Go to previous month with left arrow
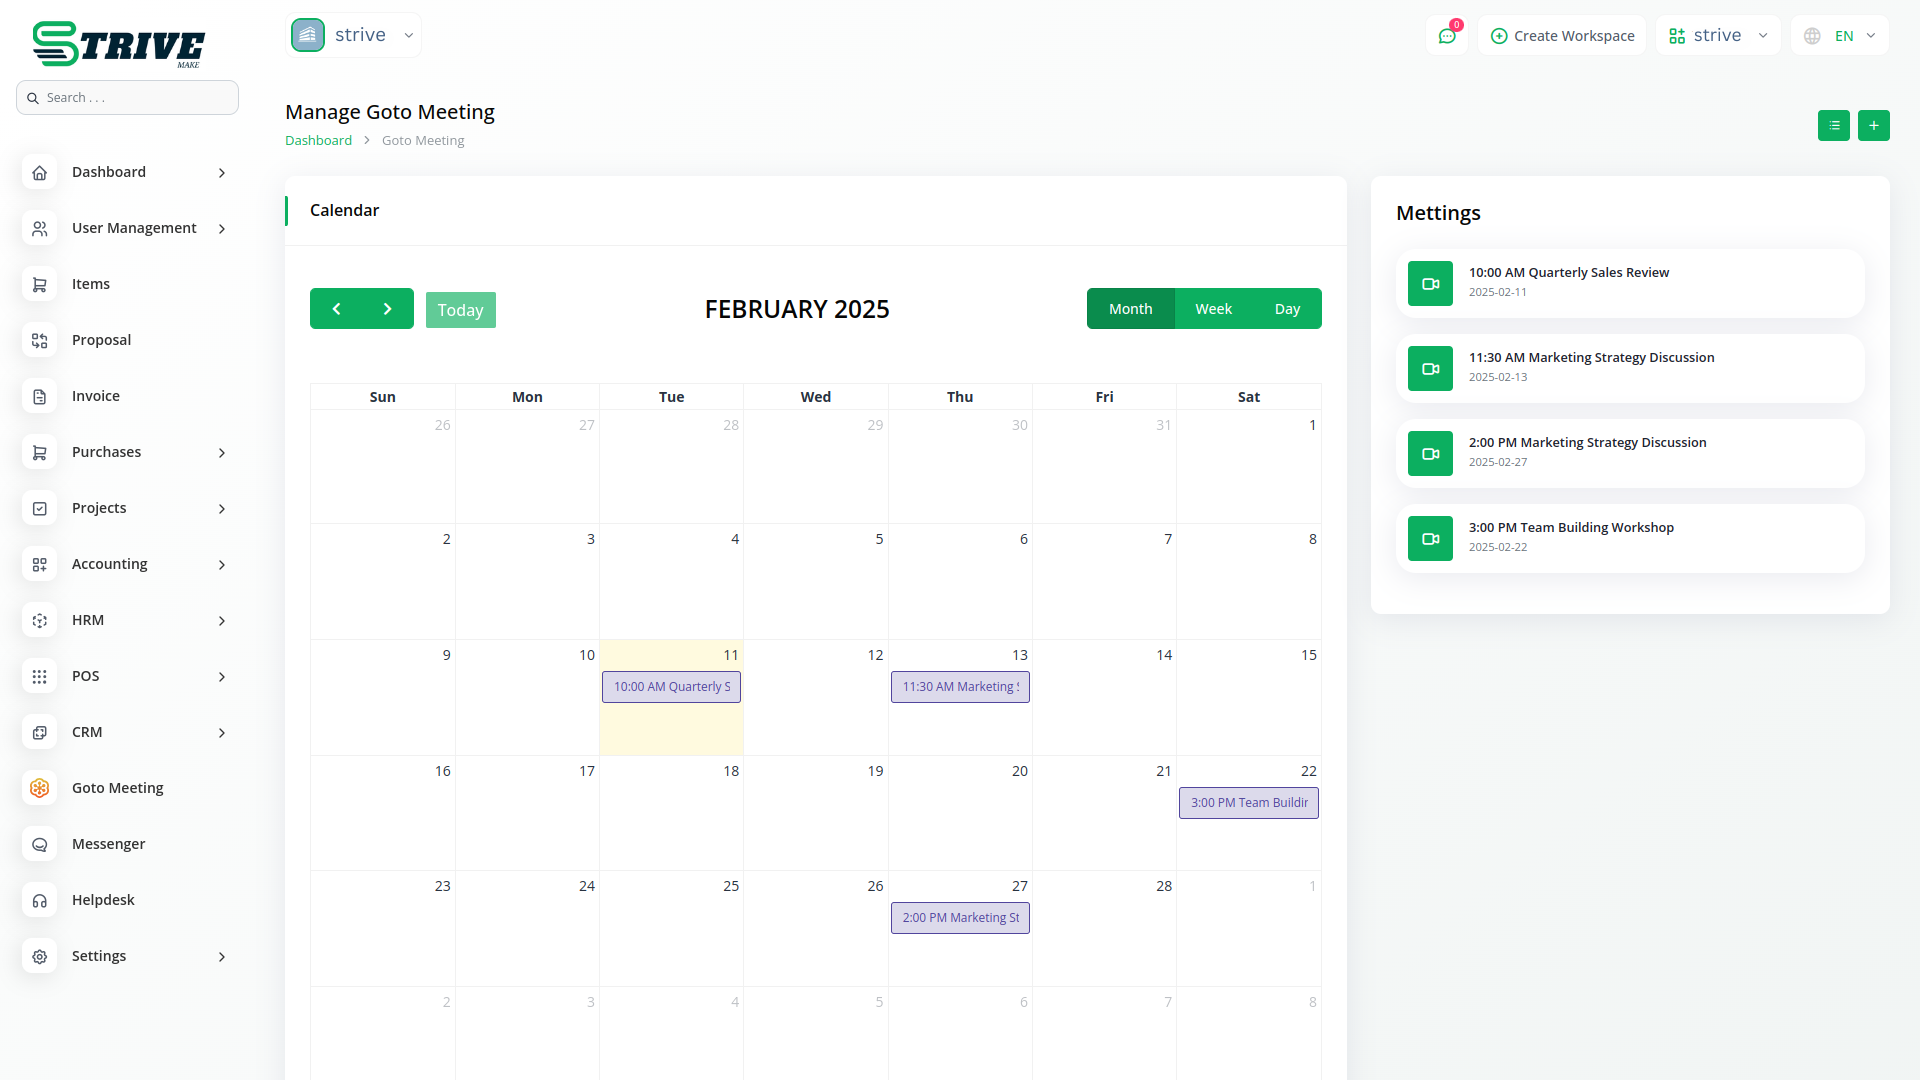The image size is (1920, 1080). pyautogui.click(x=336, y=309)
